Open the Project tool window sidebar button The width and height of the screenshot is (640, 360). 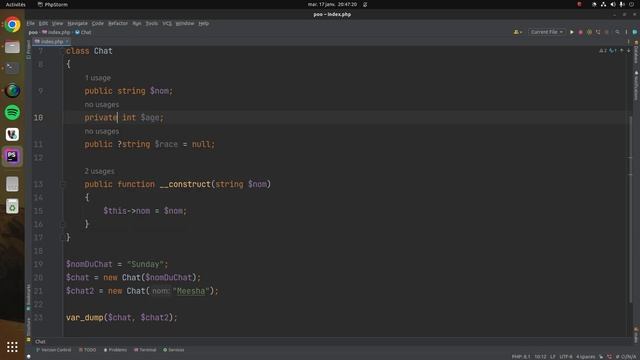28,50
